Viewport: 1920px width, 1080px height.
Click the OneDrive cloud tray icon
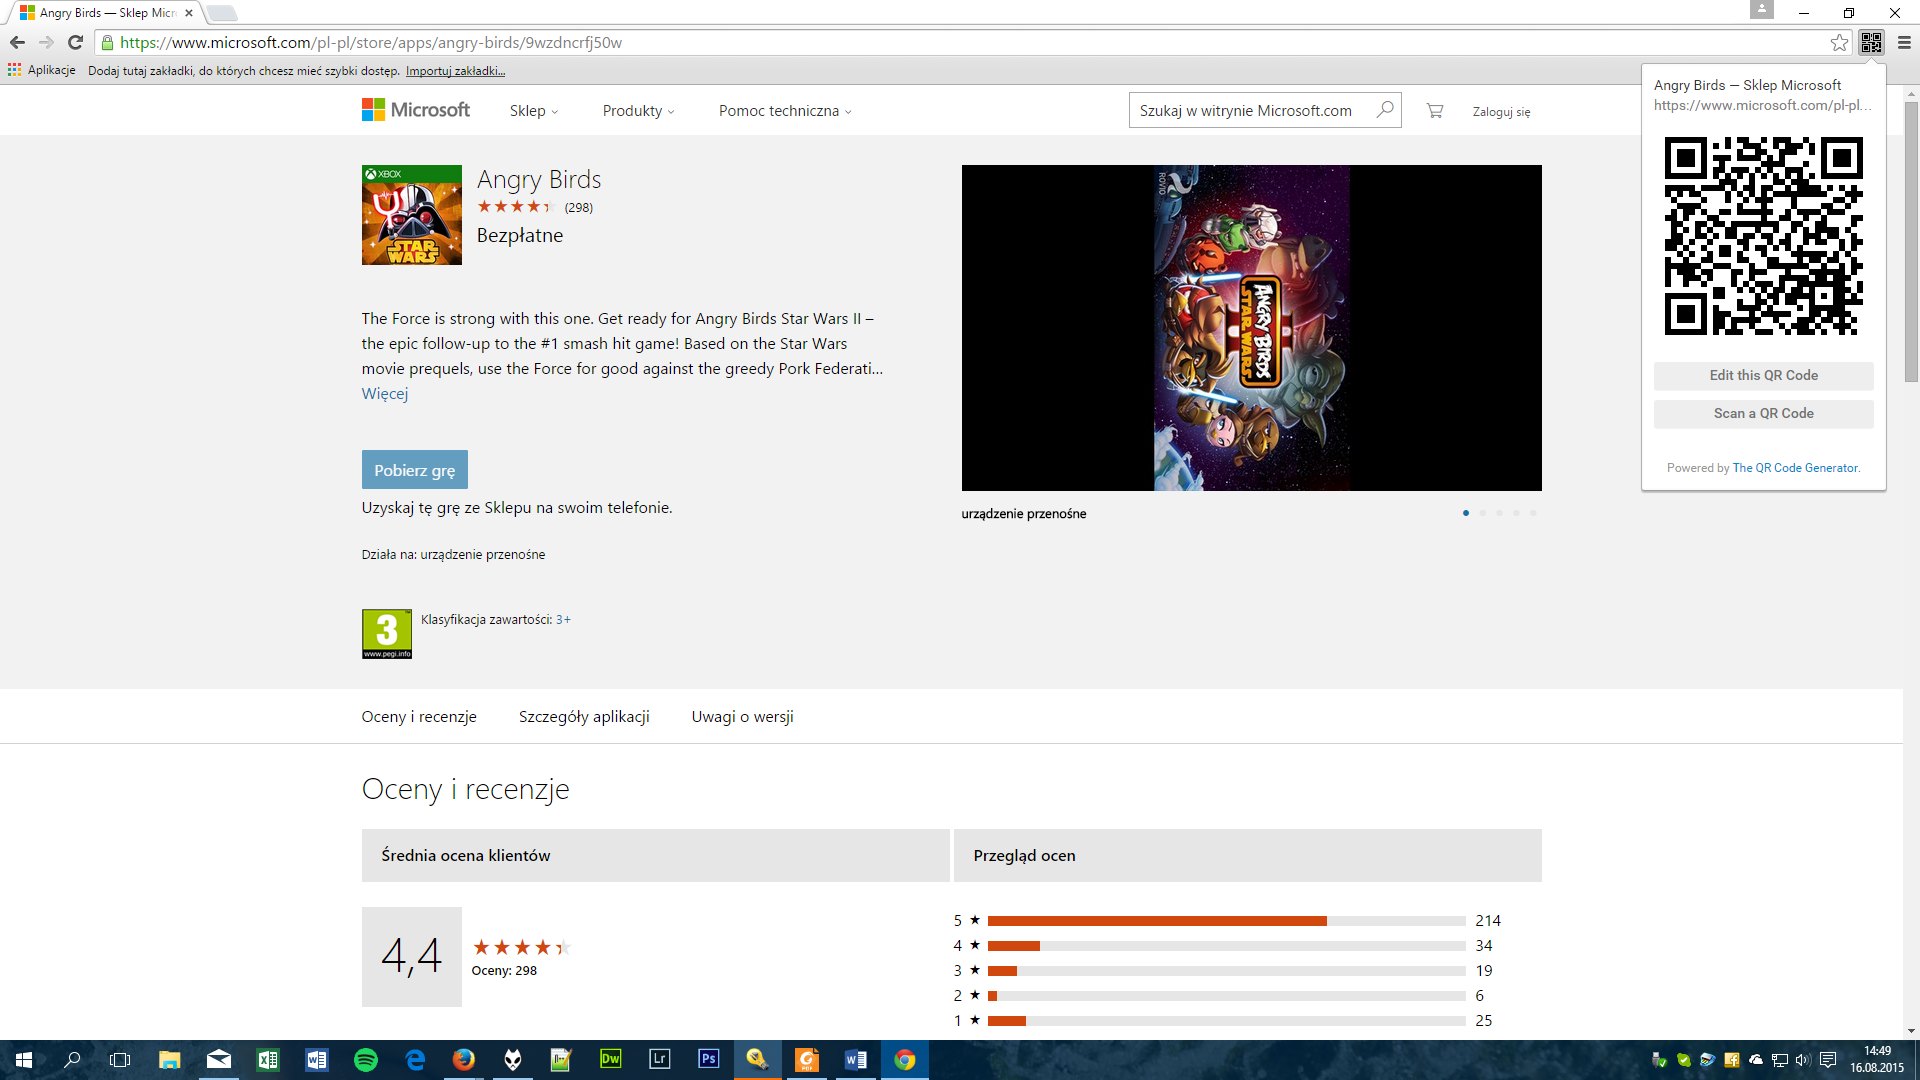[x=1756, y=1060]
